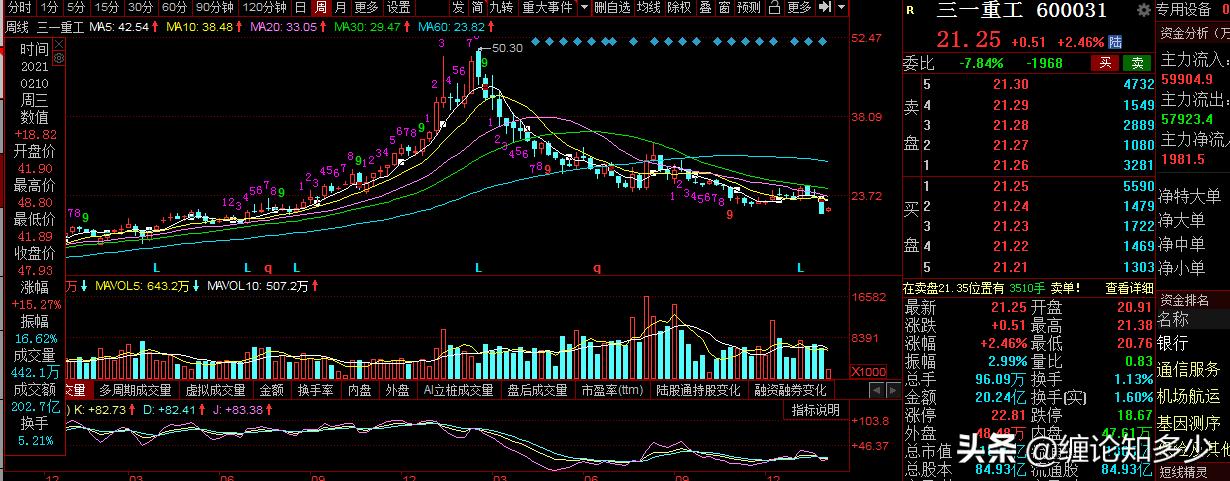This screenshot has width=1230, height=481.
Task: Toggle 除权 ex-rights adjustment
Action: pyautogui.click(x=679, y=8)
